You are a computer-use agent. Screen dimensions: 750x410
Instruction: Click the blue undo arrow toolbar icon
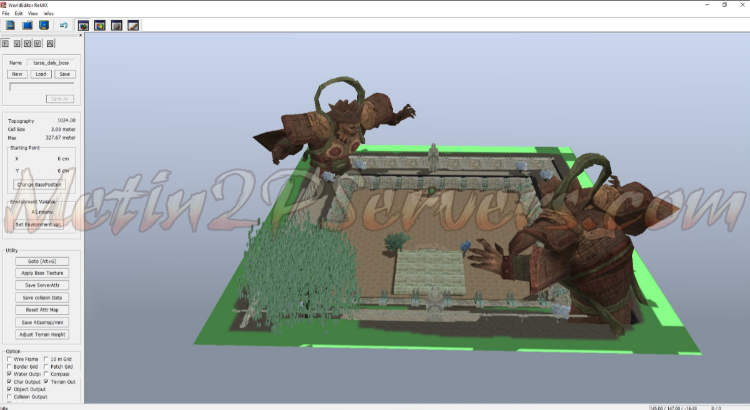point(64,25)
